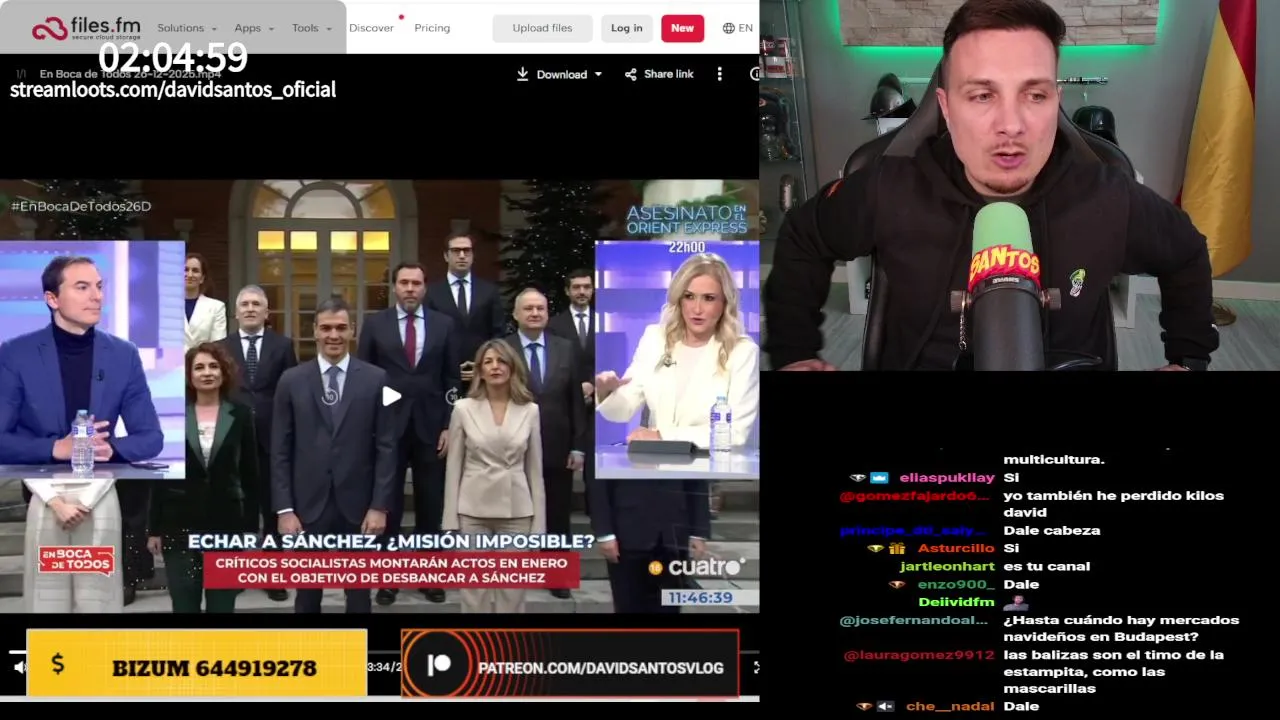Open the Discover page
The height and width of the screenshot is (720, 1280).
pyautogui.click(x=371, y=28)
